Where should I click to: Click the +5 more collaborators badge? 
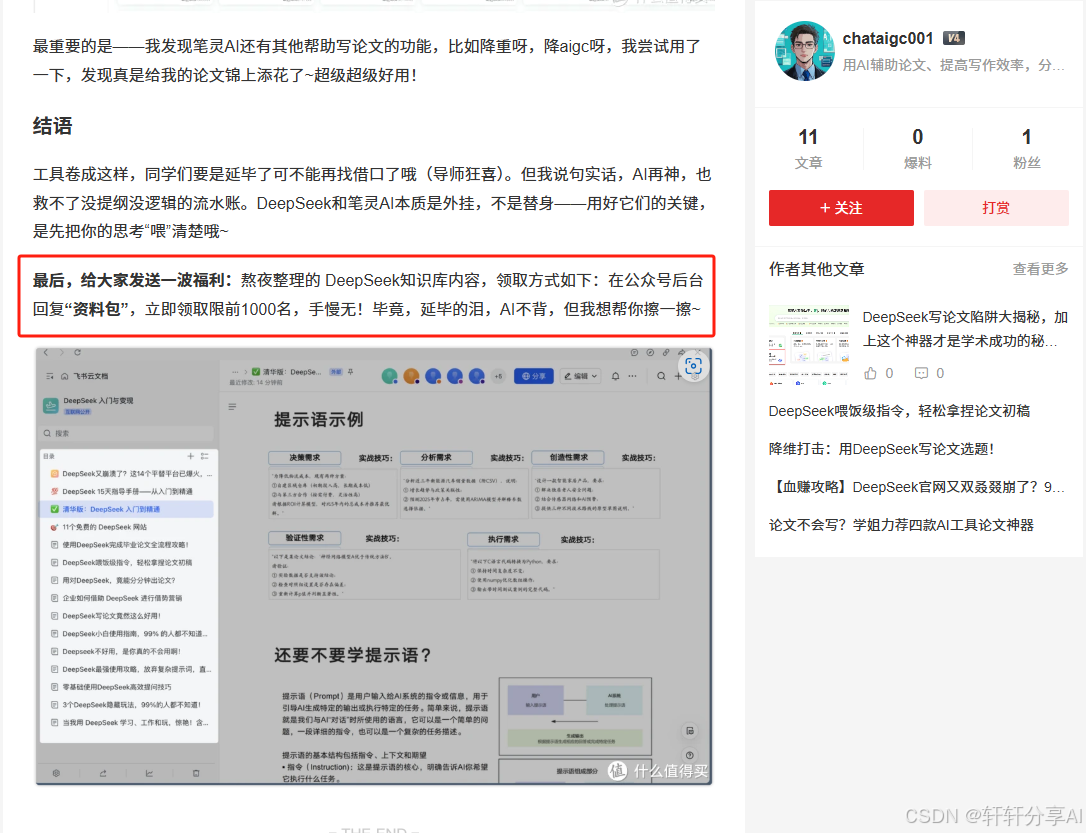click(x=498, y=376)
